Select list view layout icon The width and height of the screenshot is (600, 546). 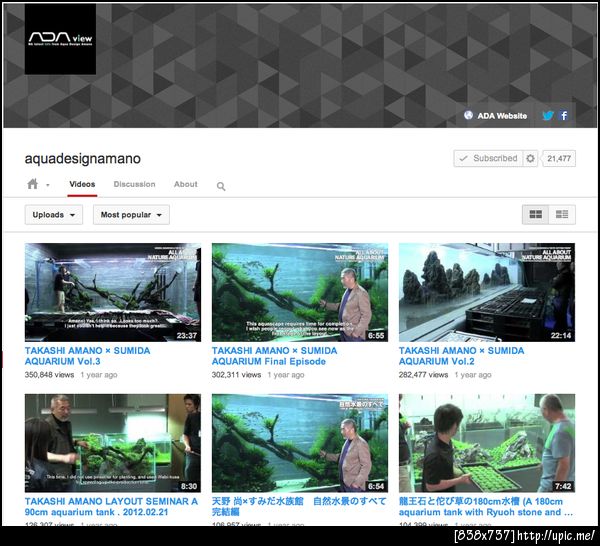562,214
